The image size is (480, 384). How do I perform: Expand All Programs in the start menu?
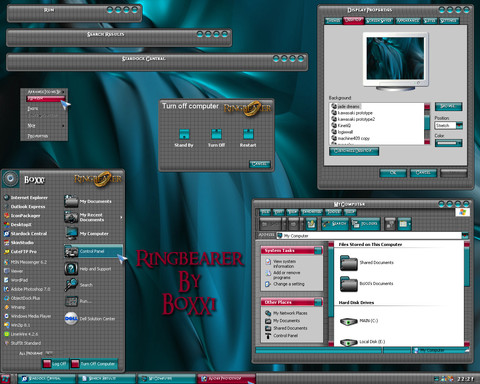coord(36,353)
